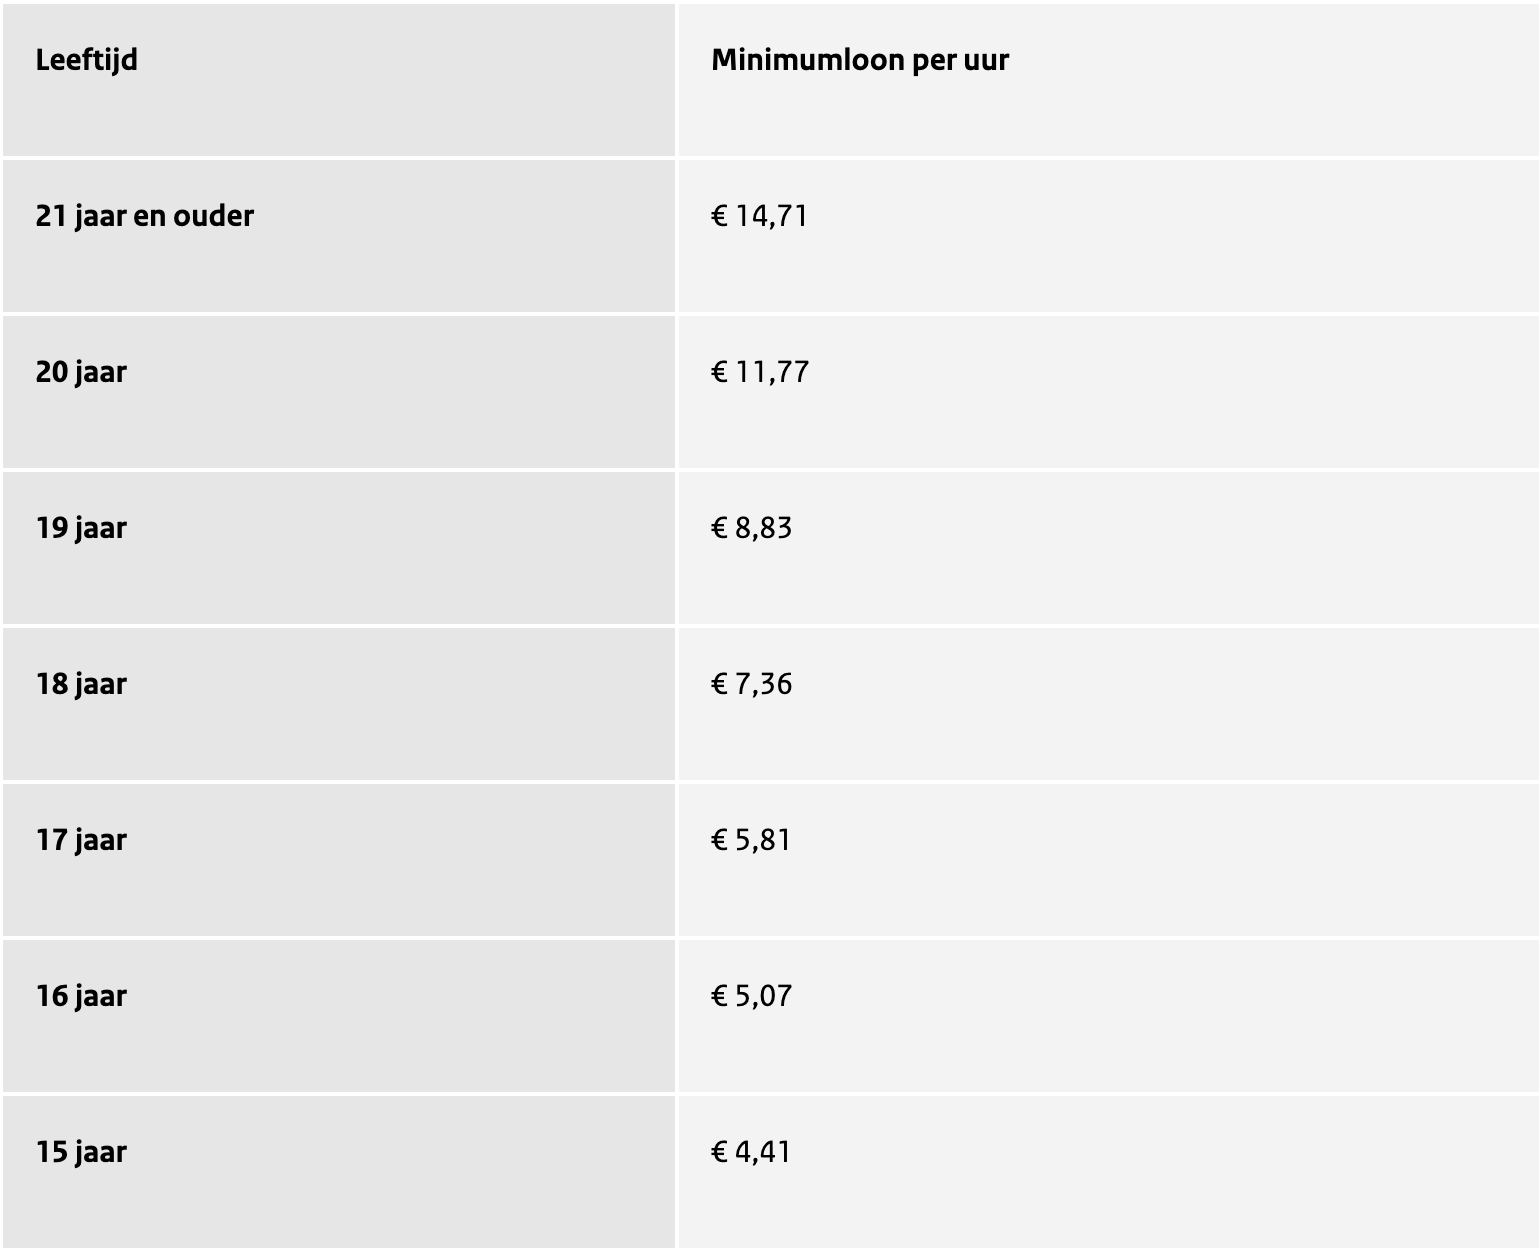Click the € 5,07 wage value
The height and width of the screenshot is (1252, 1540).
coord(752,996)
